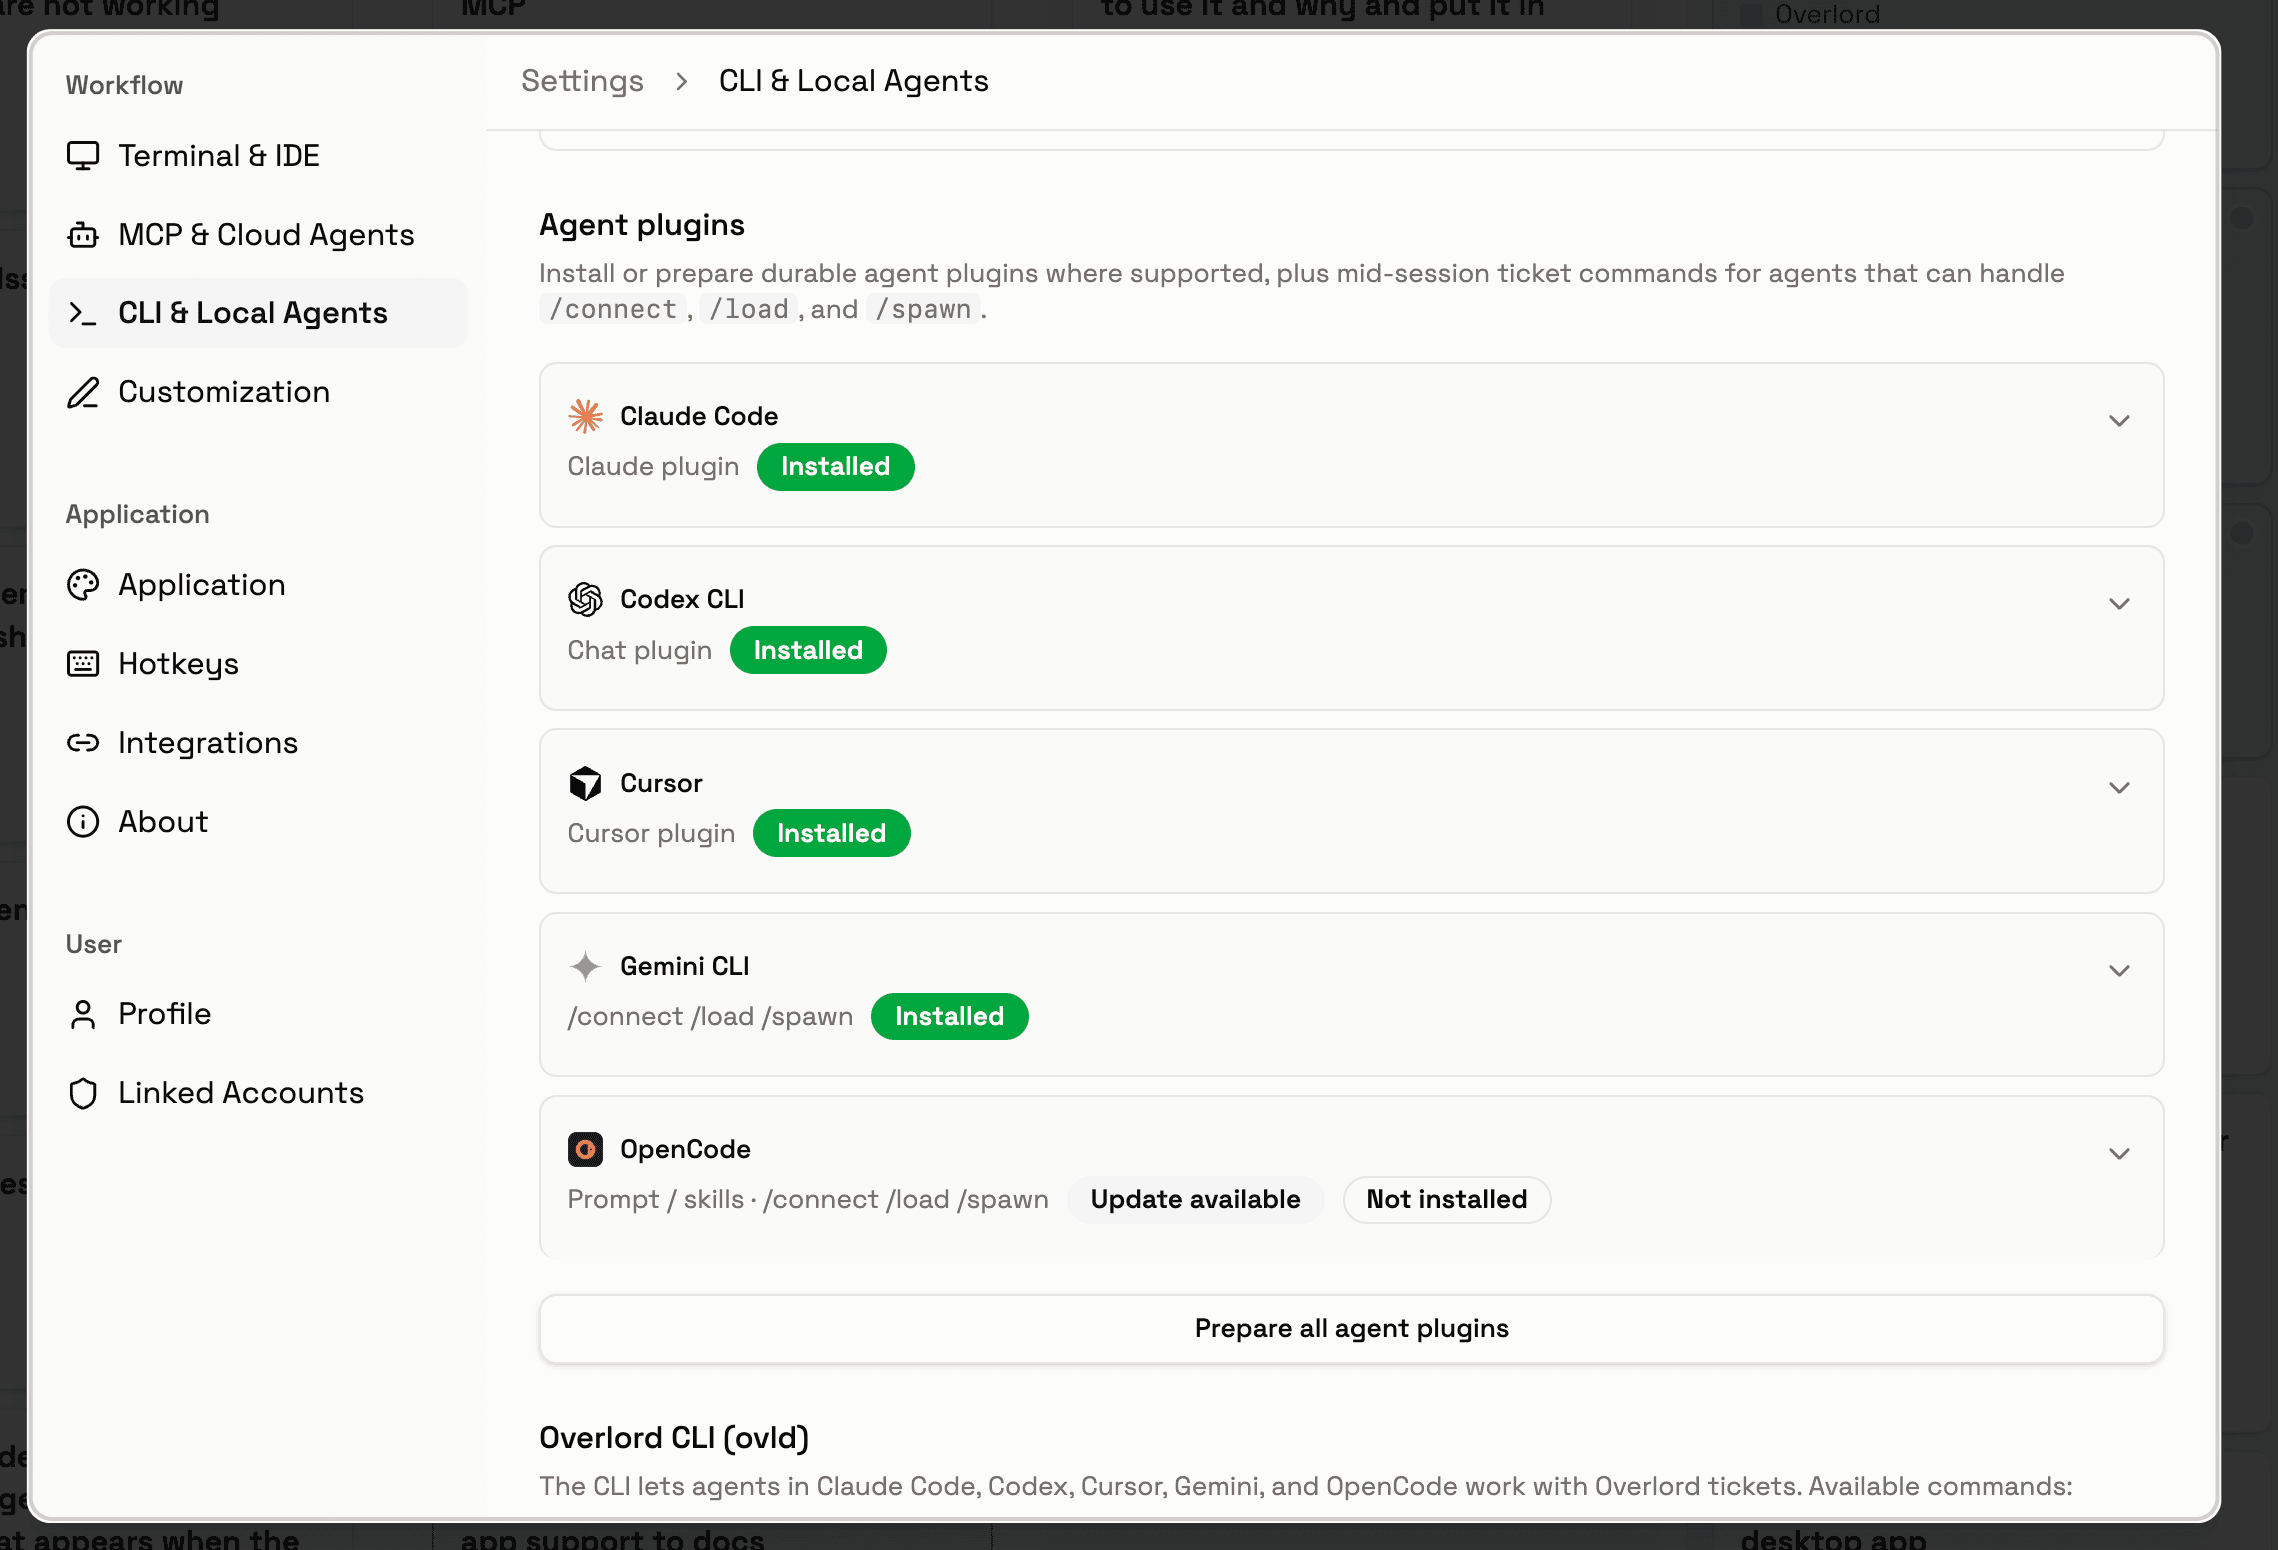The image size is (2278, 1550).
Task: Click the Claude Code card title
Action: (x=699, y=416)
